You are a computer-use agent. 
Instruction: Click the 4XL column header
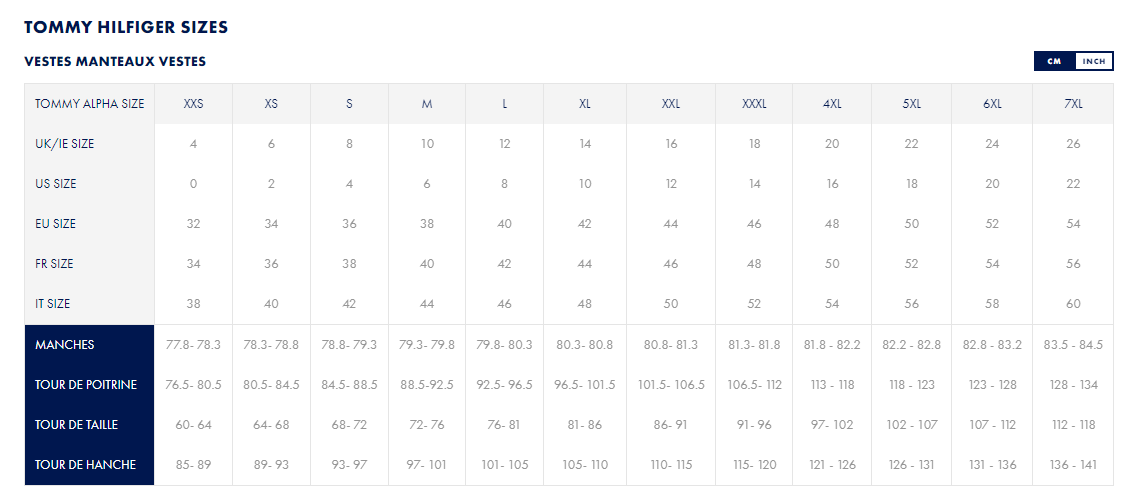point(832,104)
